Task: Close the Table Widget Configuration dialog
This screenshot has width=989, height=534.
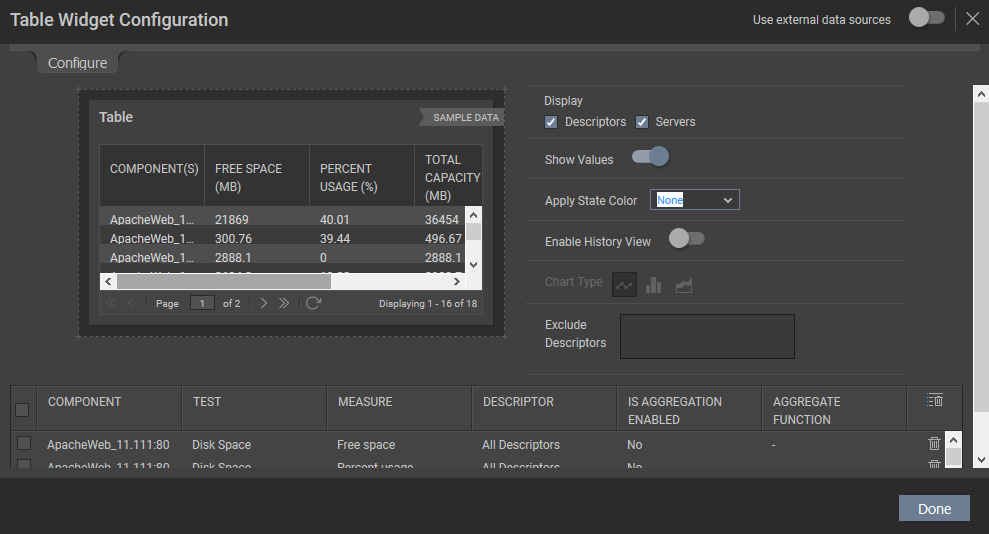Action: click(x=973, y=19)
